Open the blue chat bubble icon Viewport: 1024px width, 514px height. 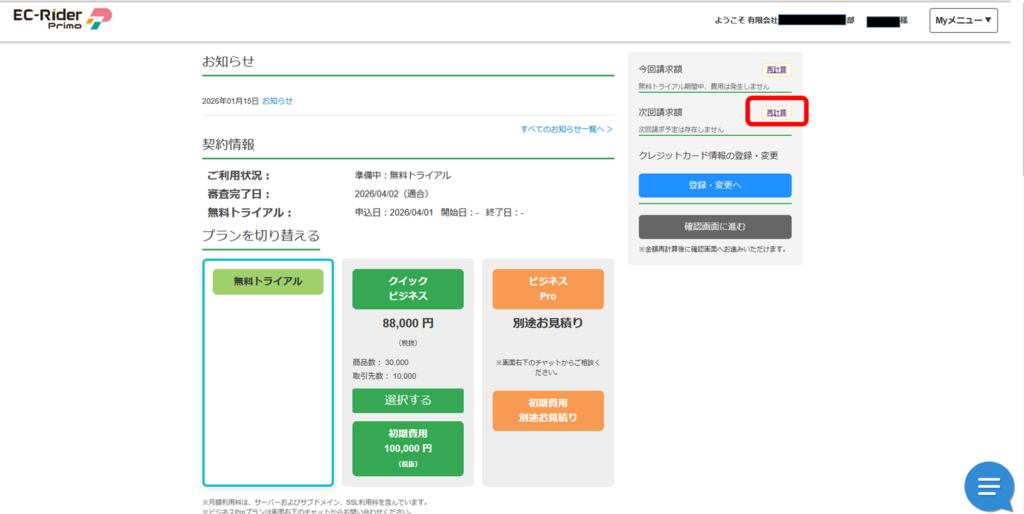988,486
